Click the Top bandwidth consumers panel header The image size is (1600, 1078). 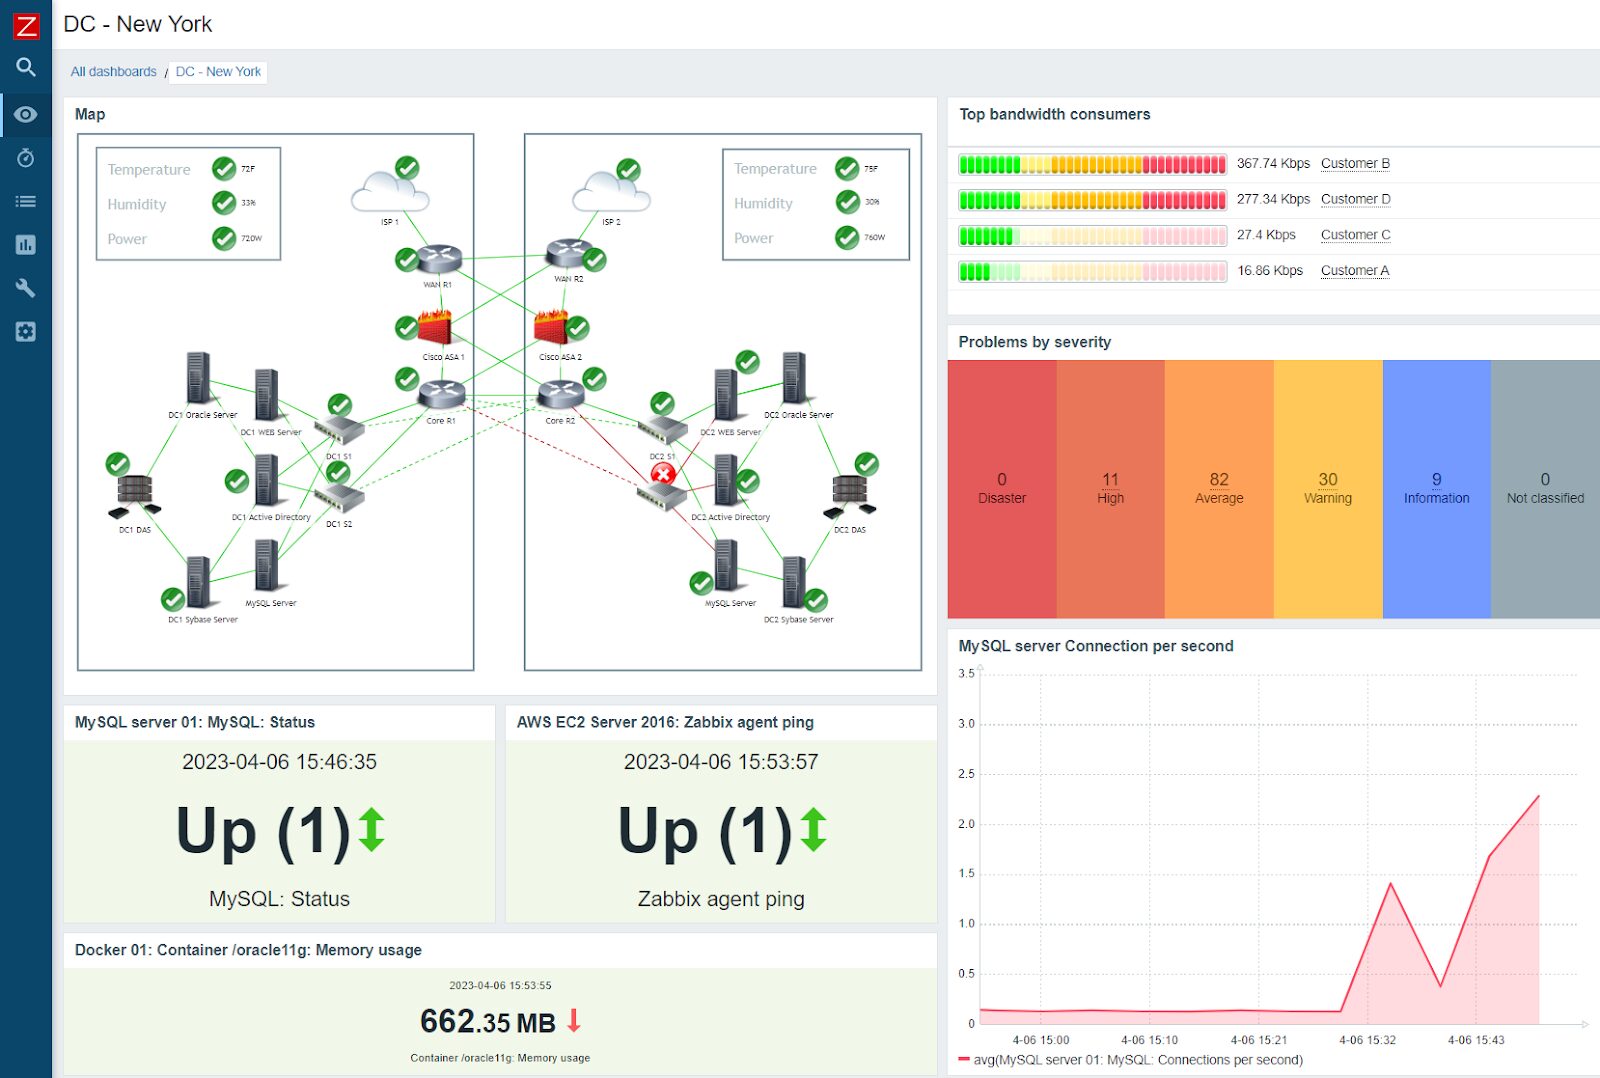(x=1054, y=114)
